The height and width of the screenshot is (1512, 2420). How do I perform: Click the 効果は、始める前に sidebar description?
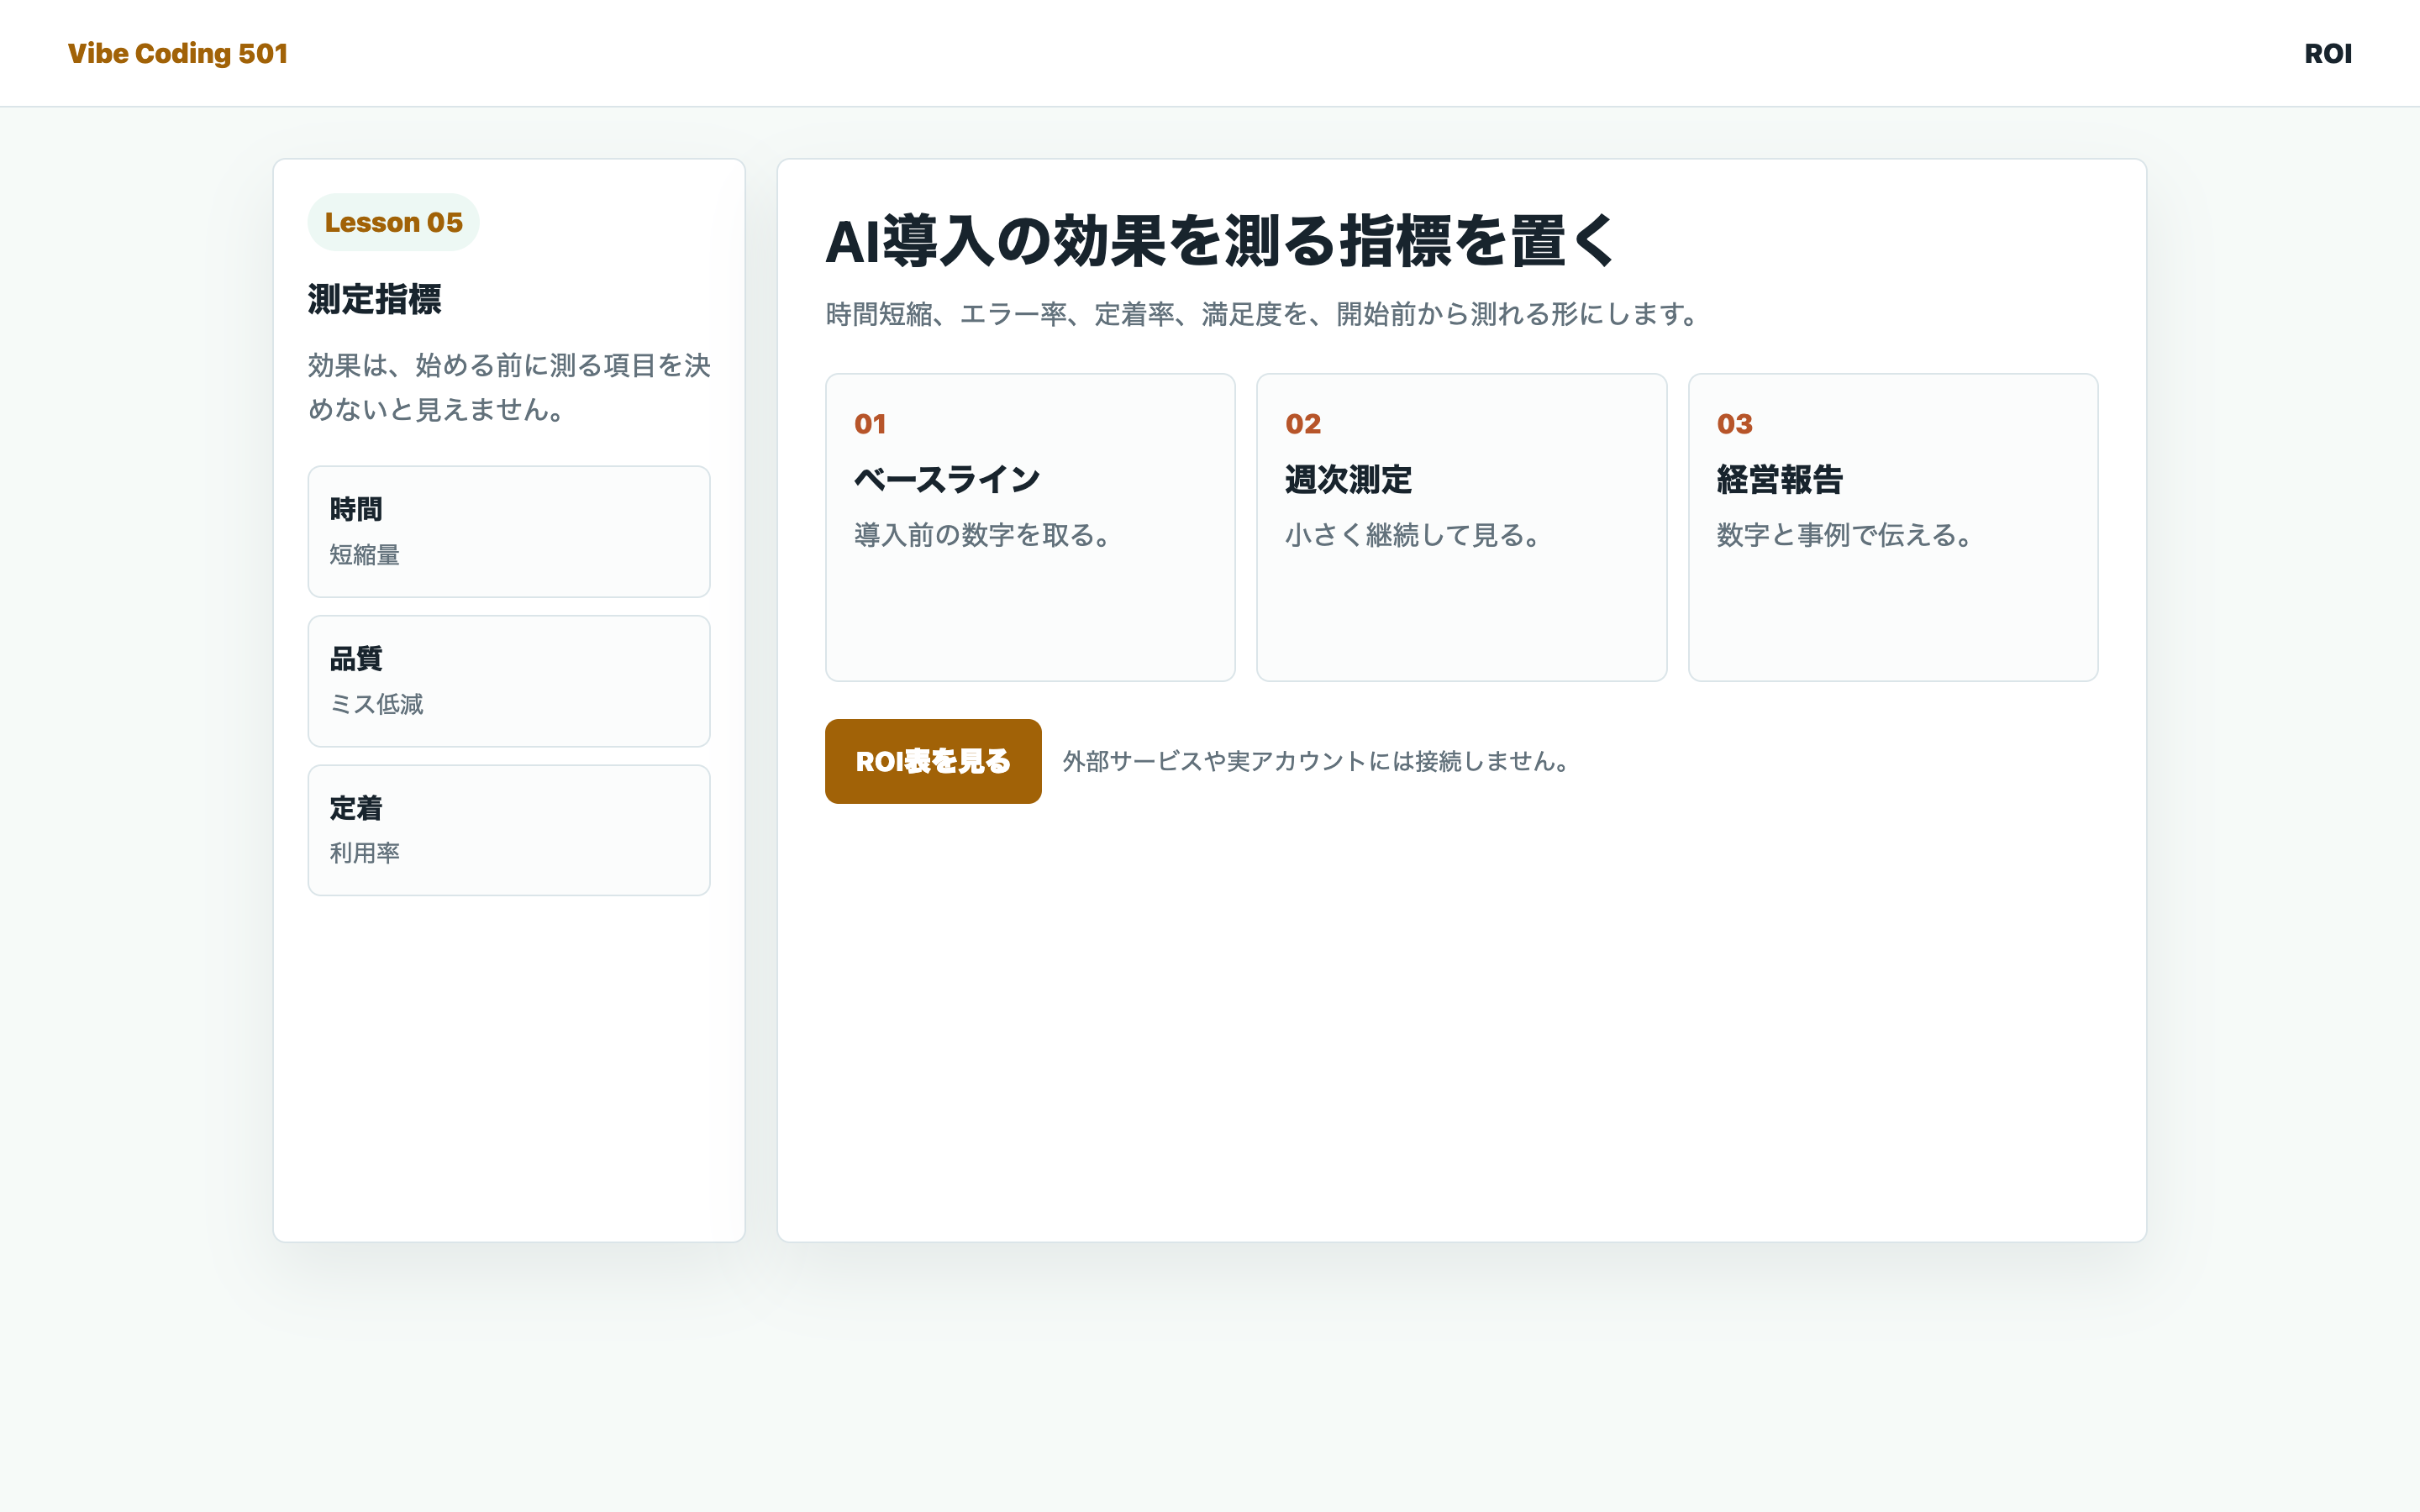(x=509, y=387)
